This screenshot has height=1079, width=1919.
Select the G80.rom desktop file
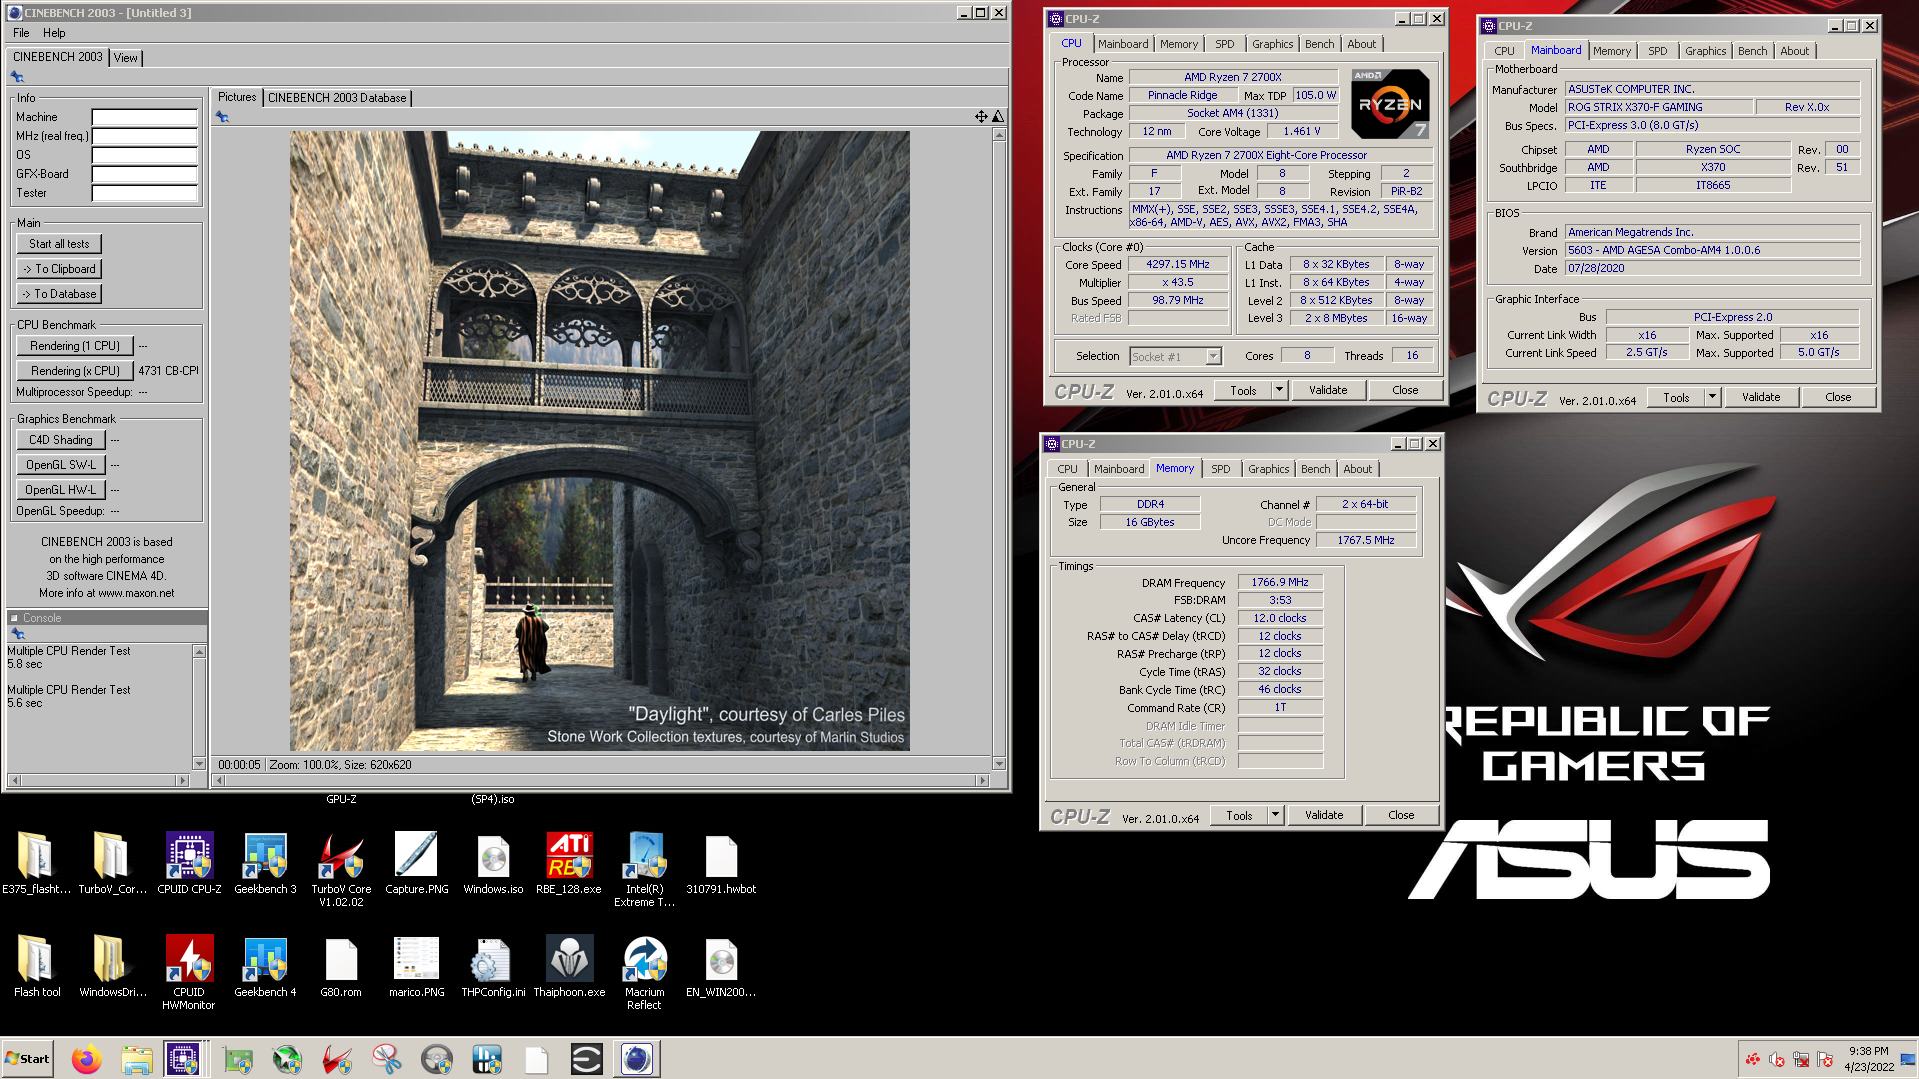click(341, 966)
